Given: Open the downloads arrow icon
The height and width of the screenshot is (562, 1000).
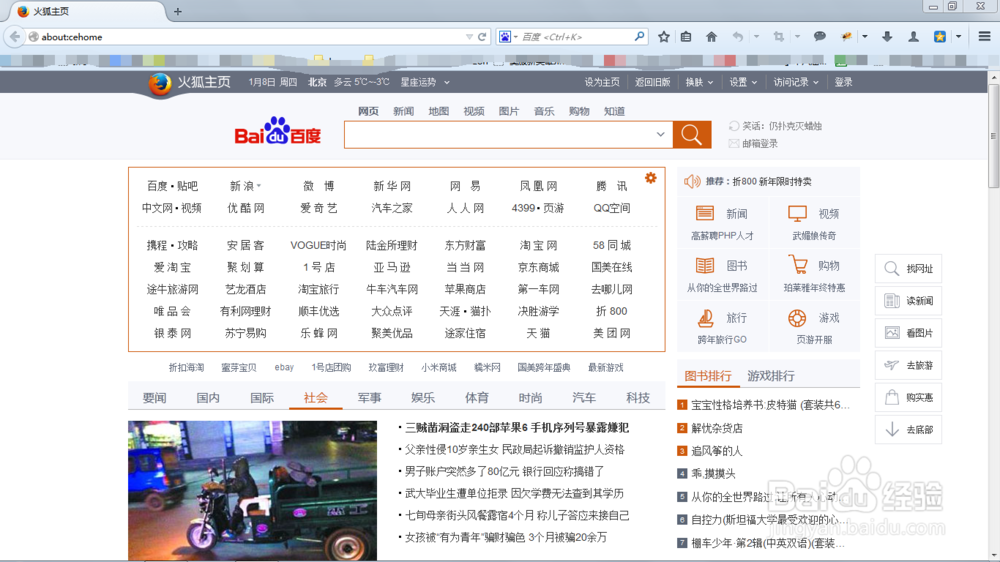Looking at the screenshot, I should pyautogui.click(x=887, y=37).
